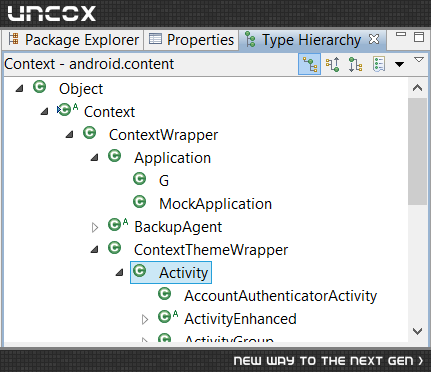The width and height of the screenshot is (431, 372).
Task: Collapse the ContextWrapper node
Action: [x=70, y=135]
